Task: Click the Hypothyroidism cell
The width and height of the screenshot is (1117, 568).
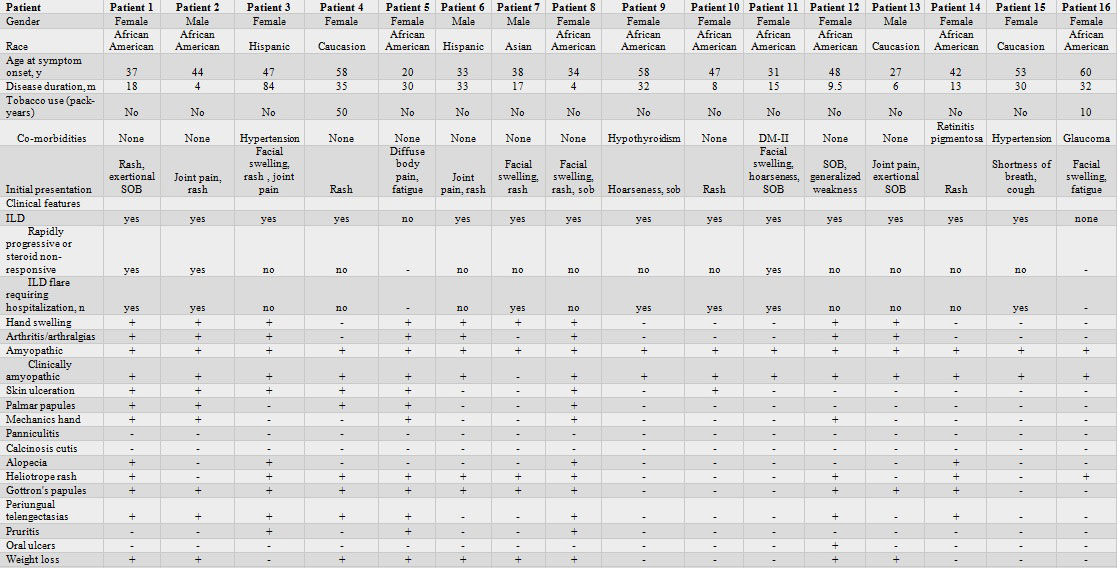Action: pyautogui.click(x=641, y=138)
